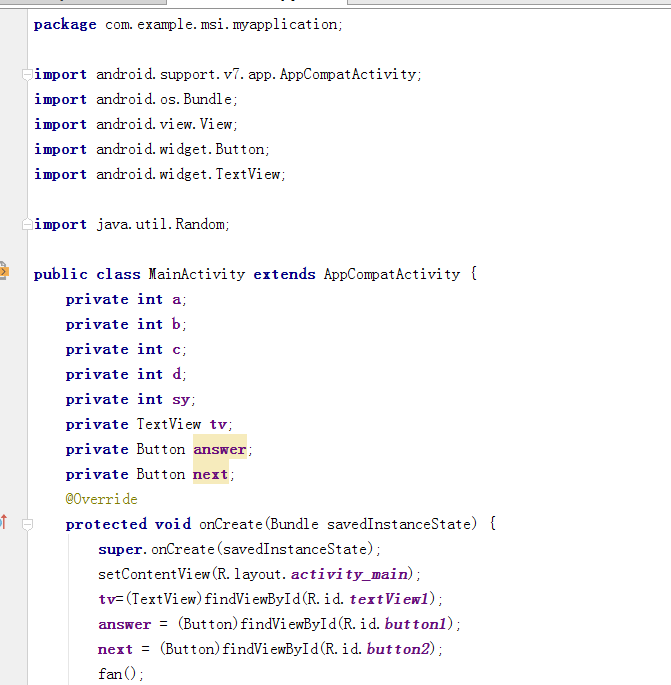Click 'next' in the findViewById assignment line
The width and height of the screenshot is (671, 685).
pos(115,650)
